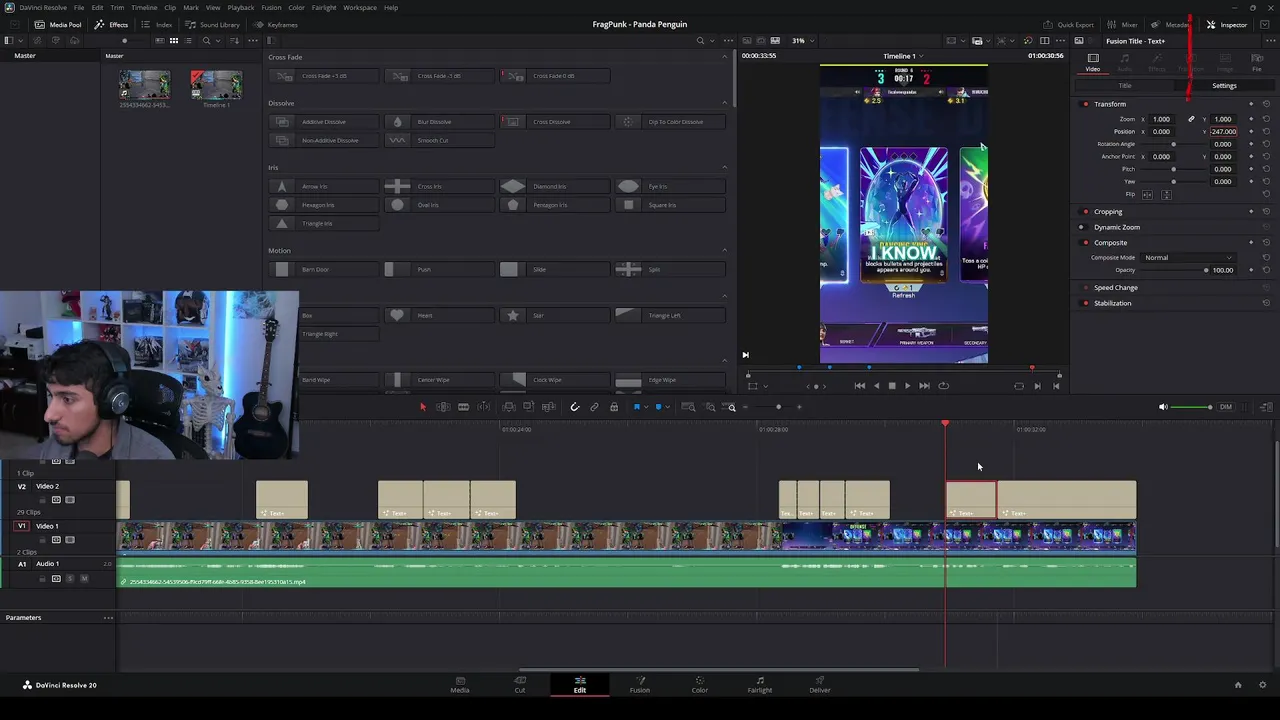This screenshot has height=720, width=1280.
Task: Adjust the timeline zoom slider
Action: pos(778,407)
